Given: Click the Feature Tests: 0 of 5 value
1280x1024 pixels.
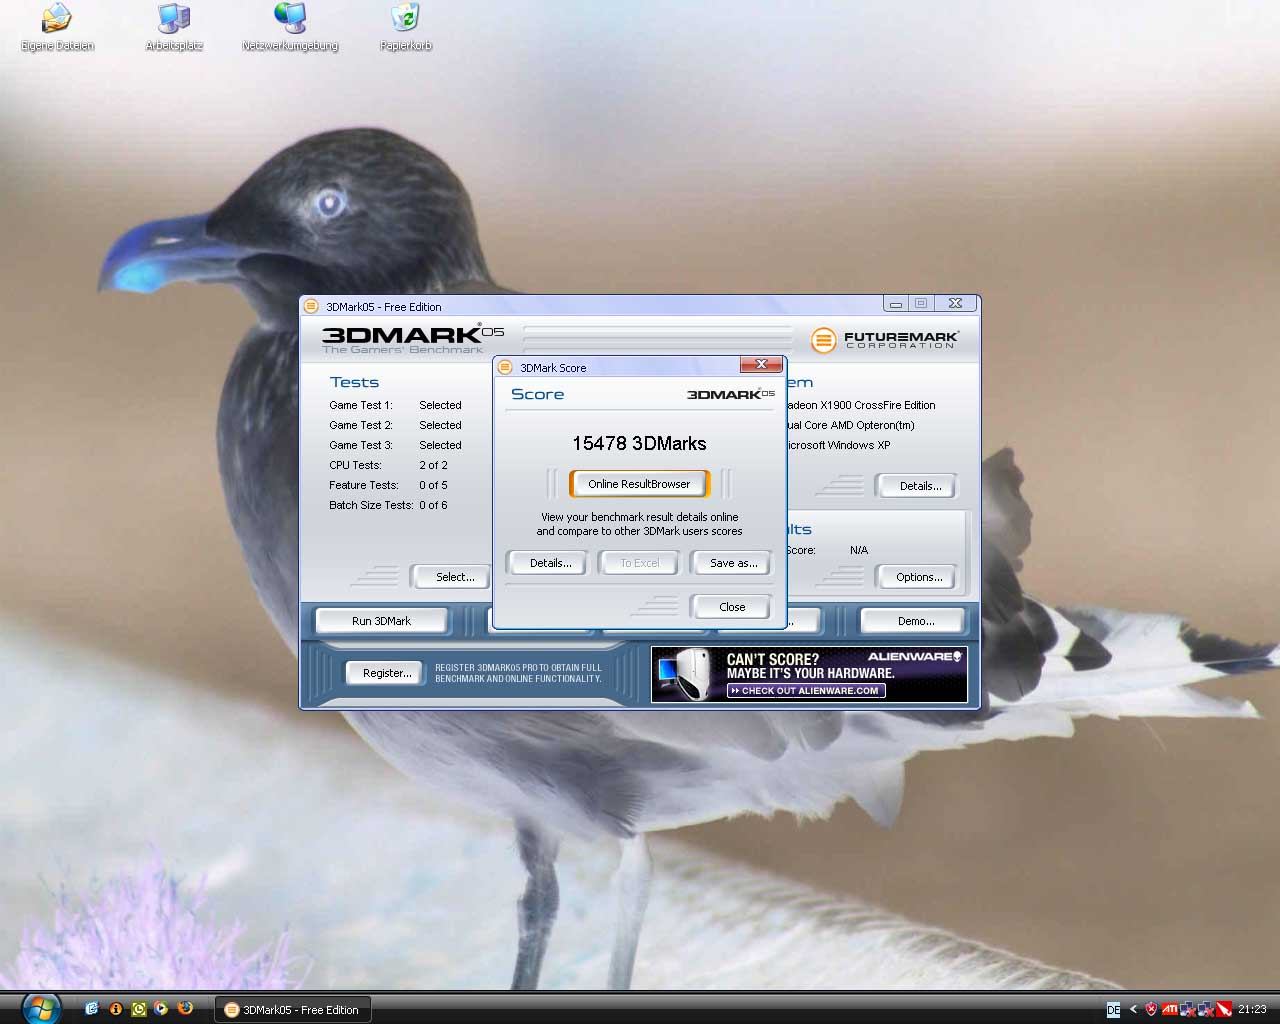Looking at the screenshot, I should 433,485.
